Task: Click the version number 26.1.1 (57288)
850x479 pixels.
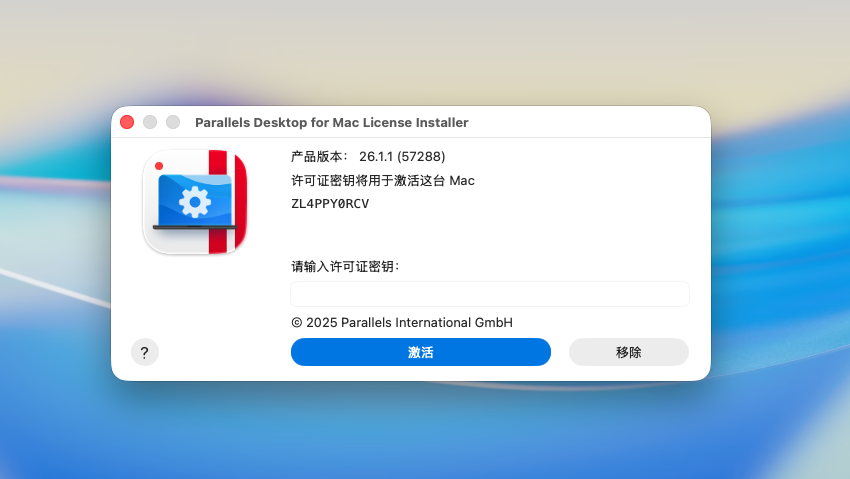Action: [402, 157]
